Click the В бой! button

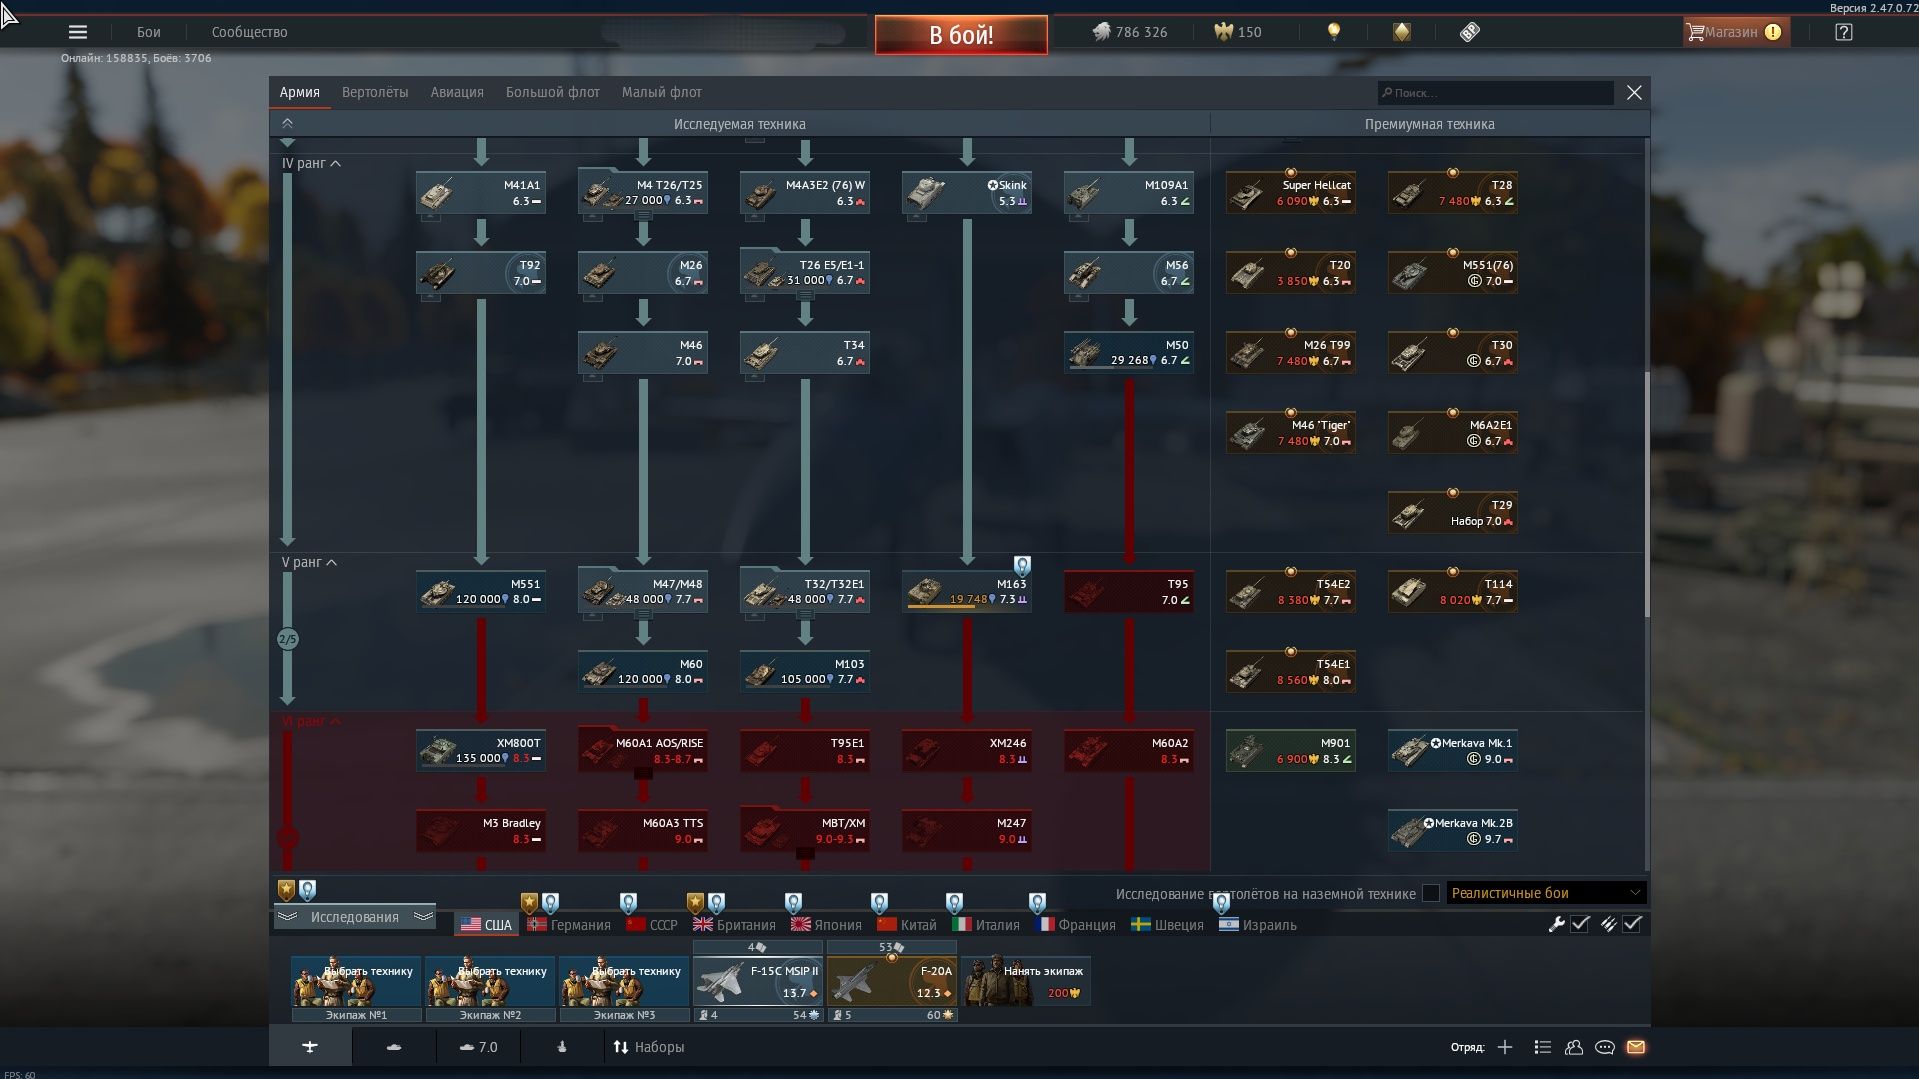point(961,35)
